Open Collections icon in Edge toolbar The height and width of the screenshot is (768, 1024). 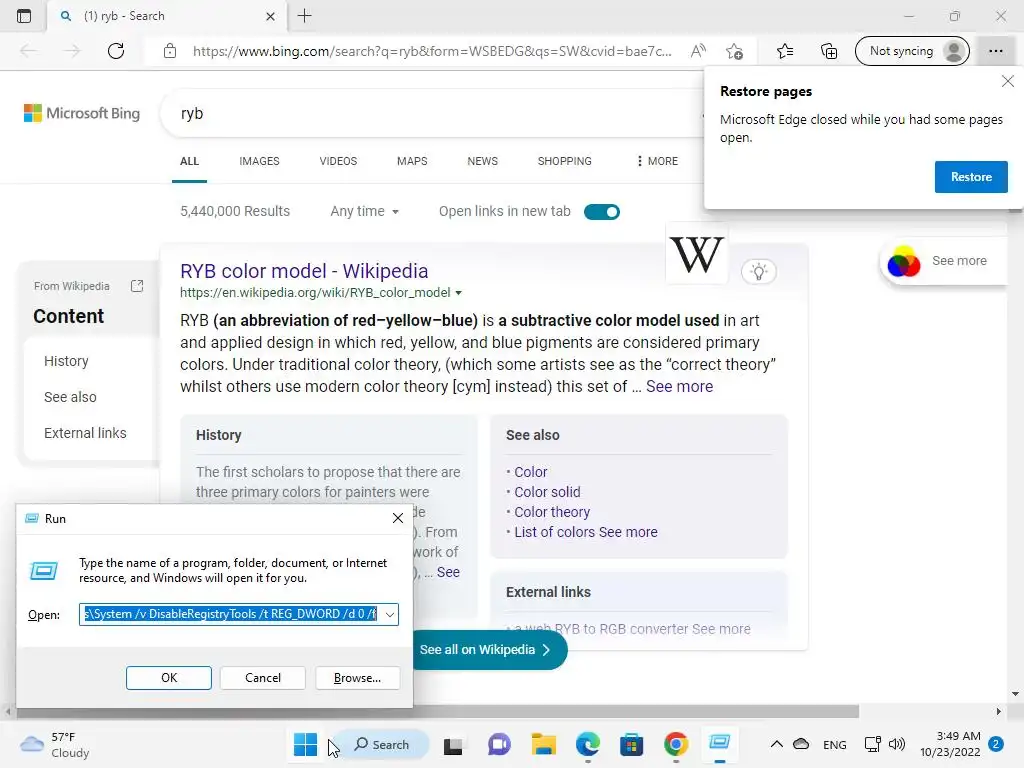click(829, 51)
